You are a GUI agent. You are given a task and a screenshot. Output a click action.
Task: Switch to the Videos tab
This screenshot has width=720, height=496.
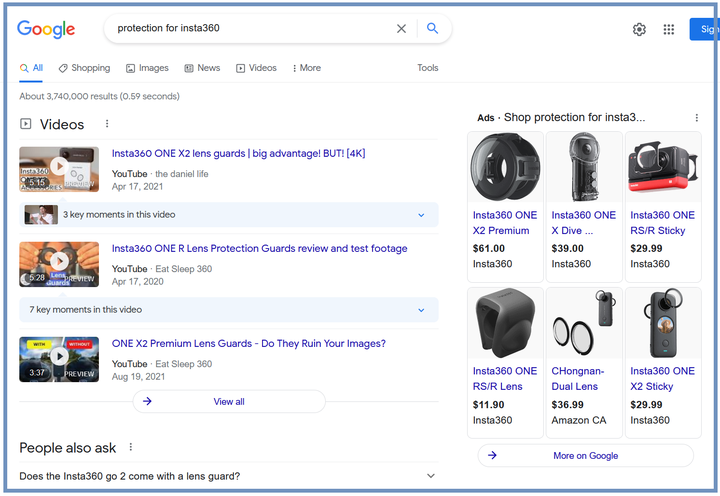(x=256, y=68)
